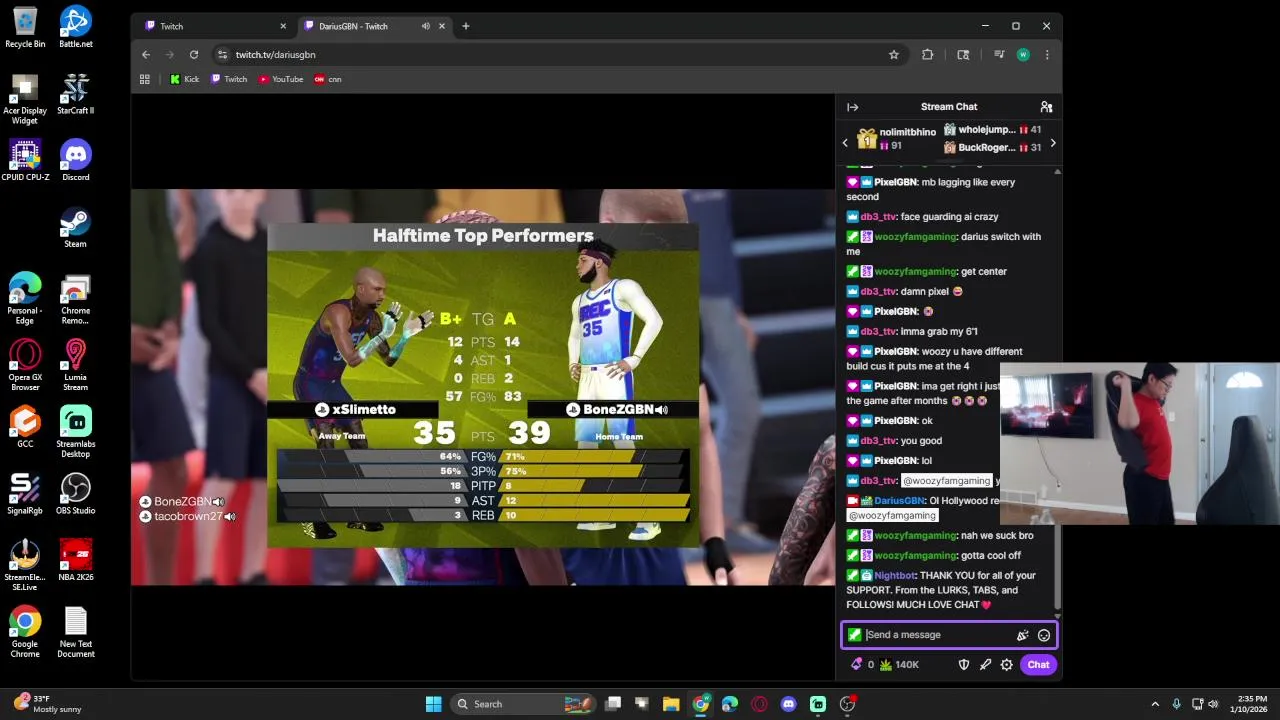Click the @woozyfamgaming mention from db3_ttv
Screen dimensions: 1280x720
point(946,481)
